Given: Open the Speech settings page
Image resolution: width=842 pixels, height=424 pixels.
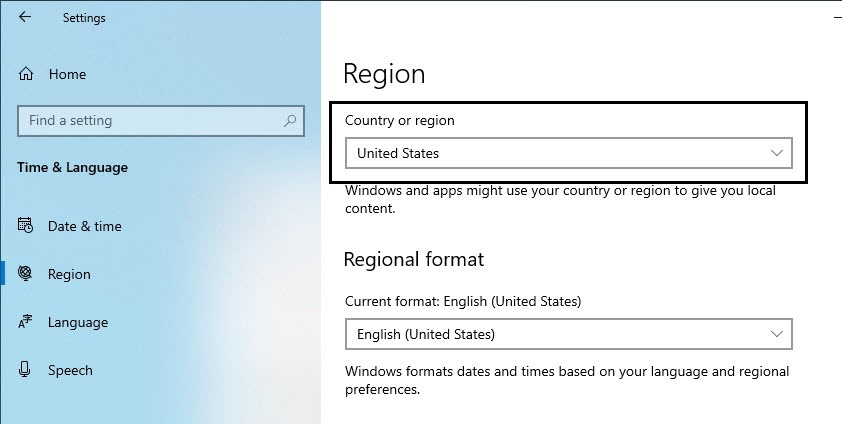Looking at the screenshot, I should [x=70, y=370].
